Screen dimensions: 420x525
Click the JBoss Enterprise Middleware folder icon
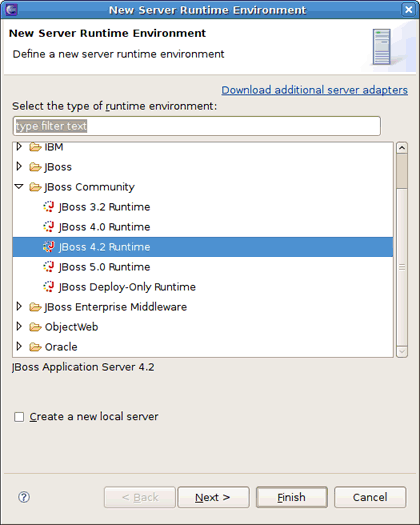(x=35, y=307)
